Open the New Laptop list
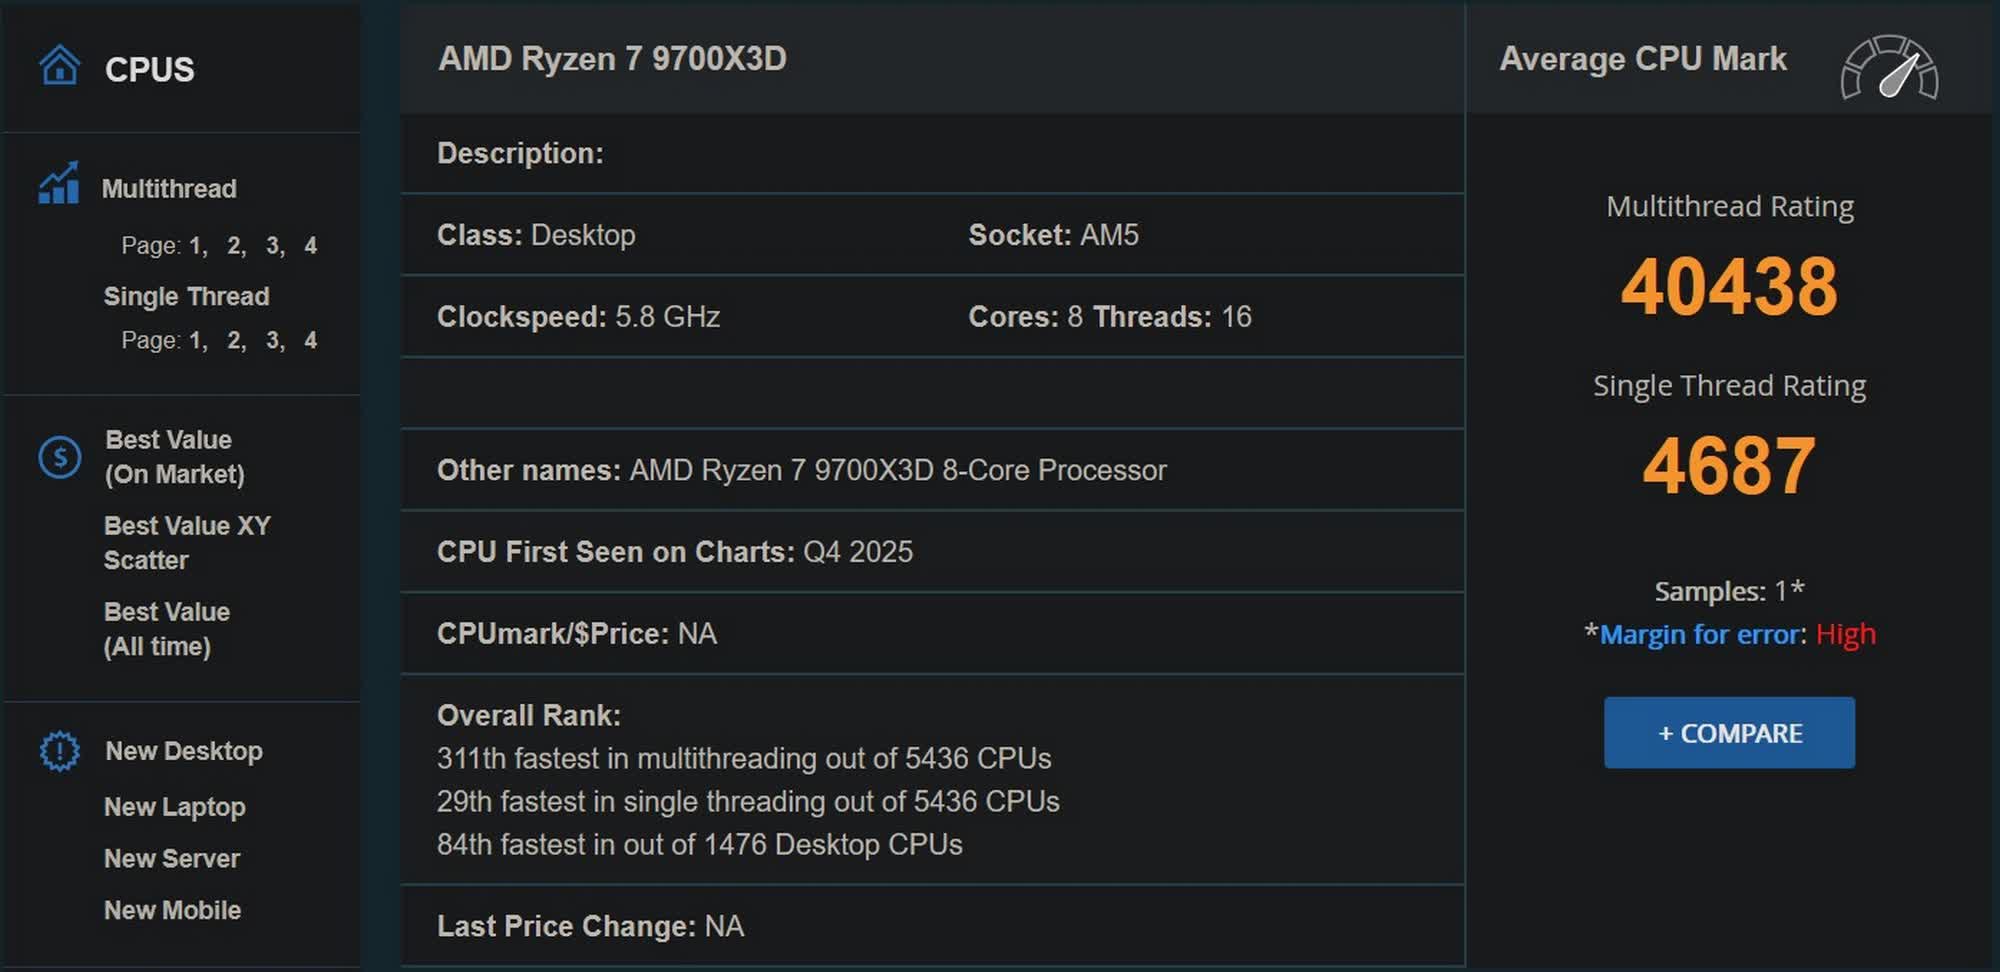 [175, 807]
